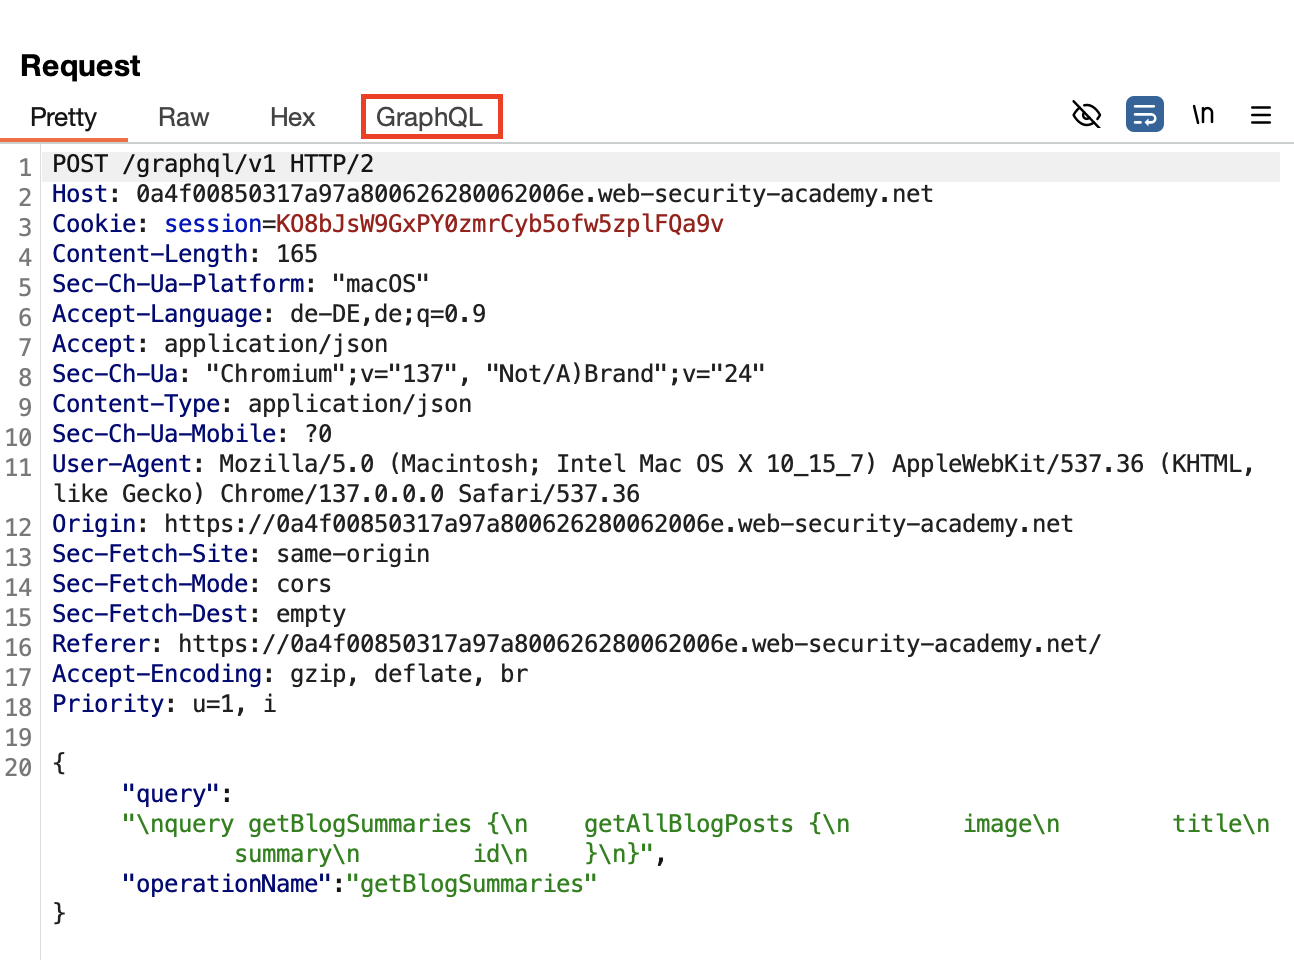Click the POST /graphql/v1 request line

click(212, 164)
